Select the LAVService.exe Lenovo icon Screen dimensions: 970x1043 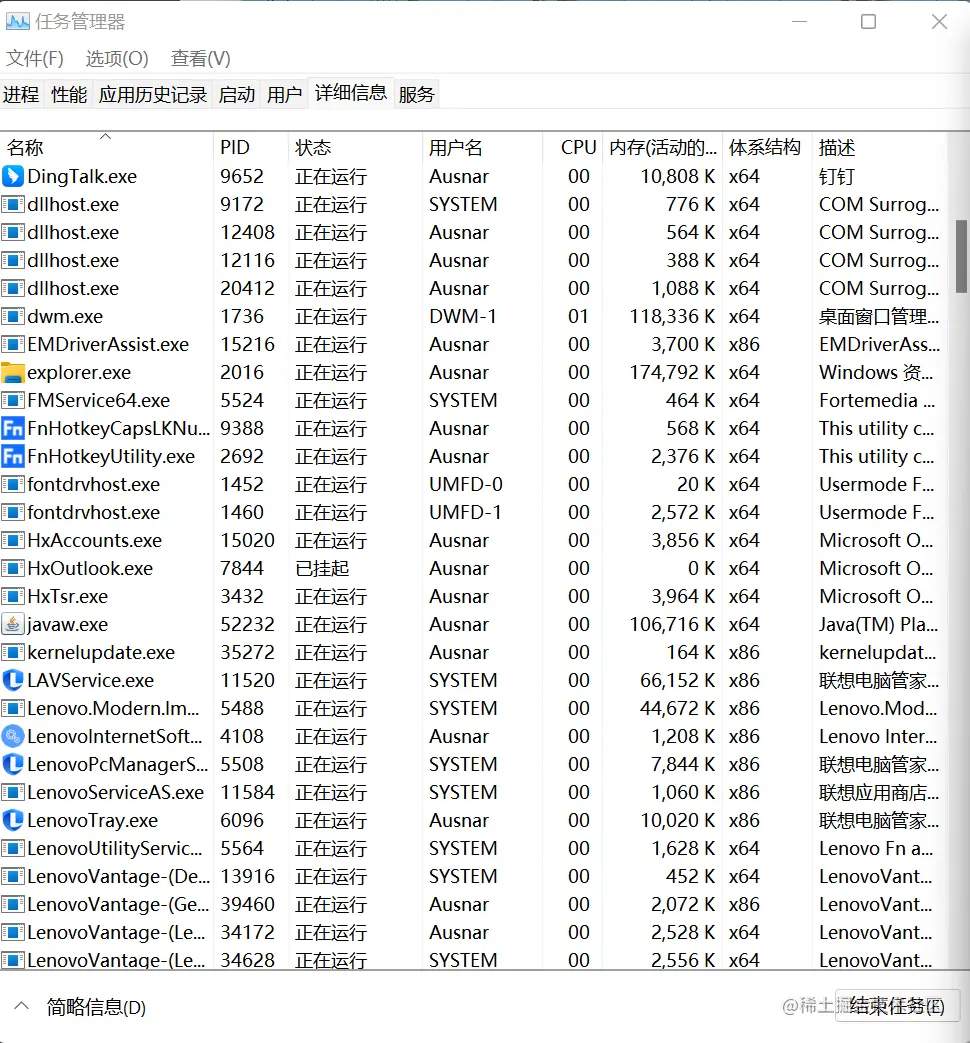[x=11, y=680]
